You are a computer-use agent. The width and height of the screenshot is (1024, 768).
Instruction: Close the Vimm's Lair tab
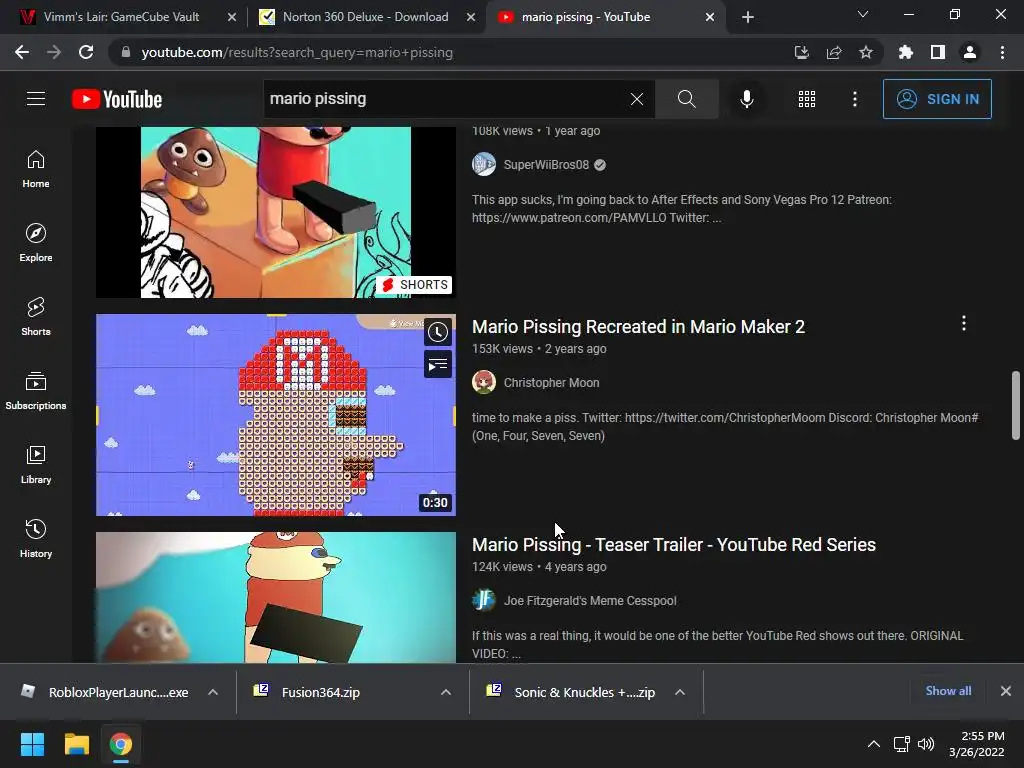232,17
